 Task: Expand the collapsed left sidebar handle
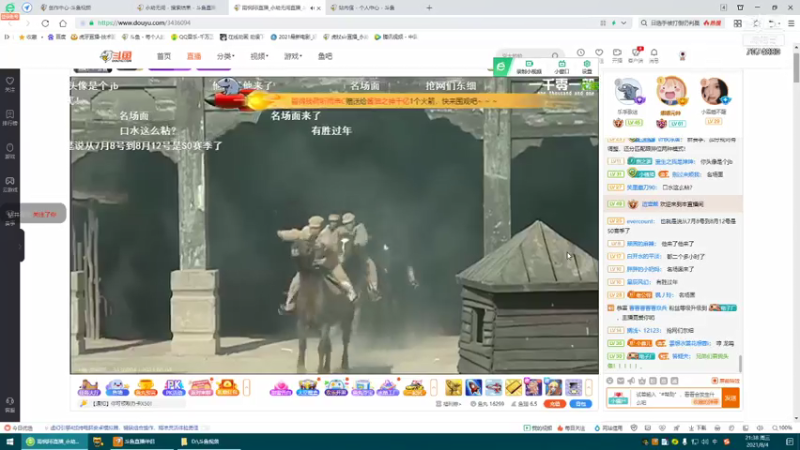[x=20, y=246]
